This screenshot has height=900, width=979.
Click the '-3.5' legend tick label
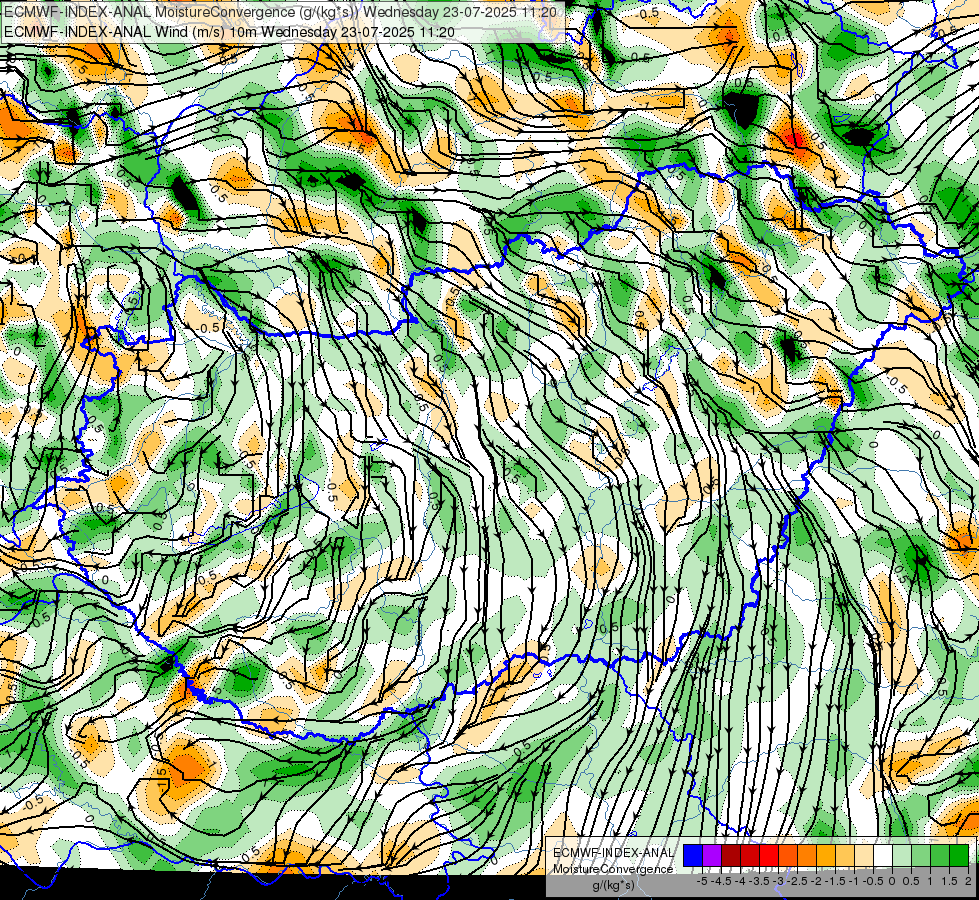[760, 881]
